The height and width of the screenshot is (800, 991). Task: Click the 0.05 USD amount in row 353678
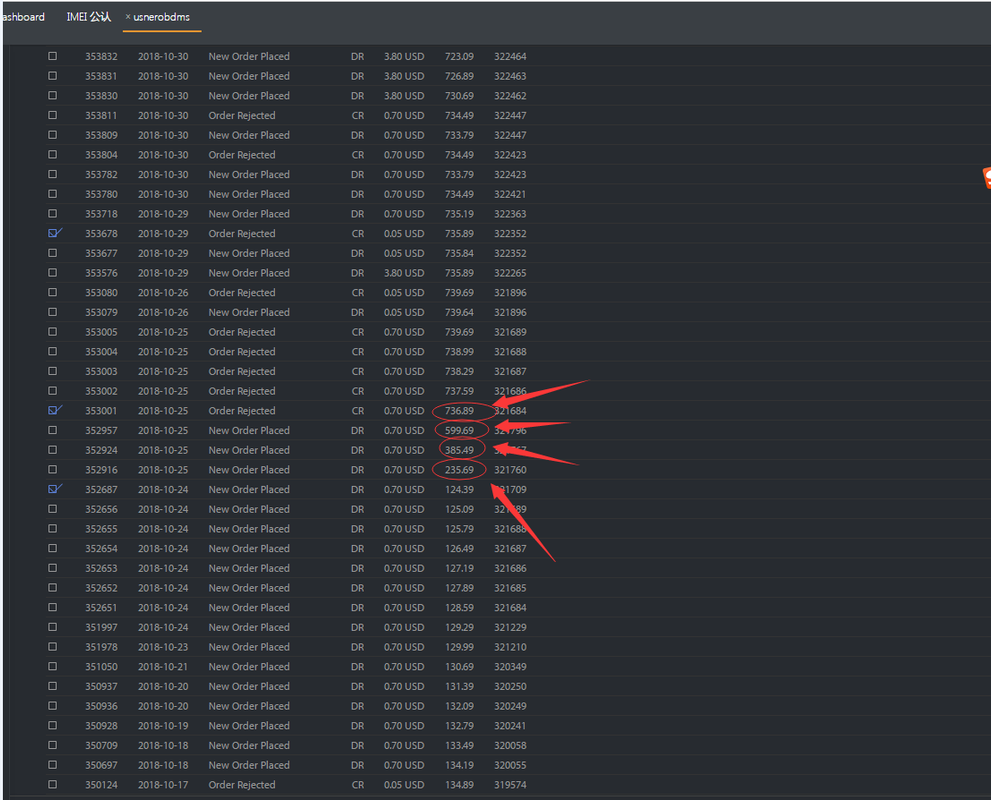pyautogui.click(x=404, y=234)
